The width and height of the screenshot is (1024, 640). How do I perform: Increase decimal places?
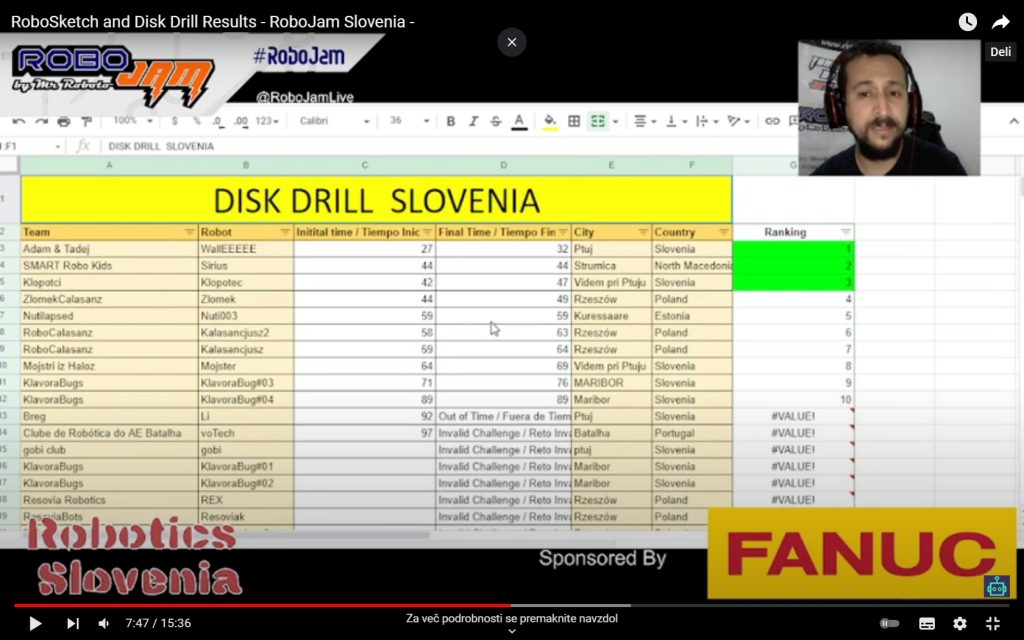click(241, 121)
